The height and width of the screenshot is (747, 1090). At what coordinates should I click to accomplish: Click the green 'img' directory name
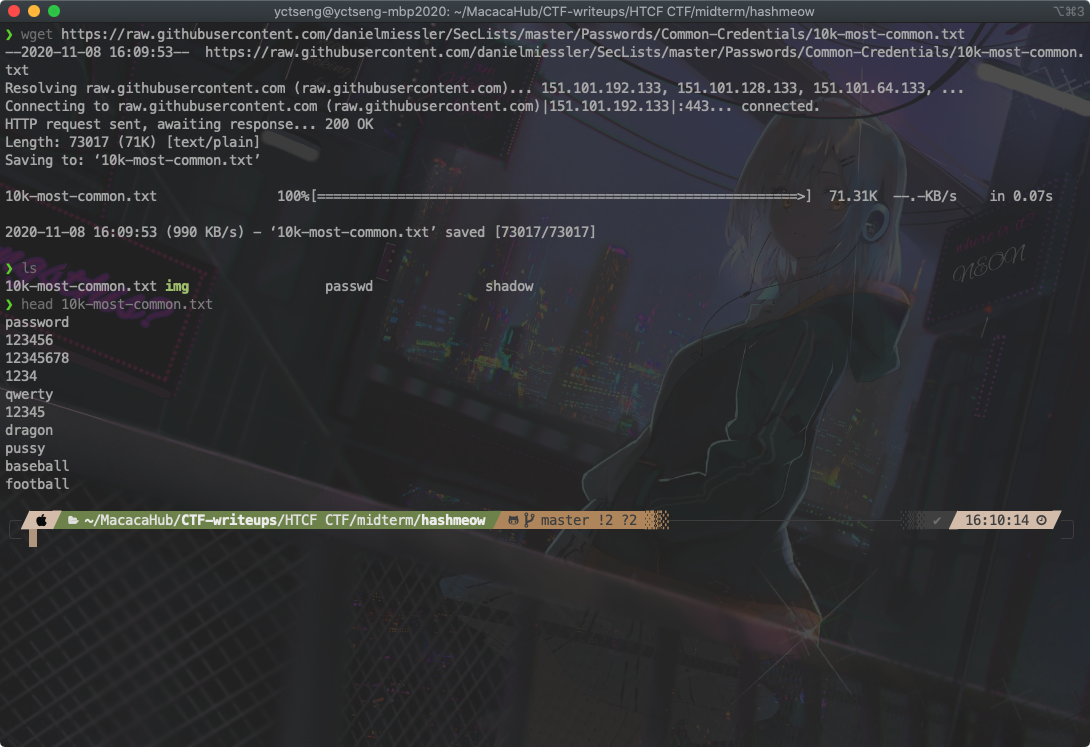(177, 286)
